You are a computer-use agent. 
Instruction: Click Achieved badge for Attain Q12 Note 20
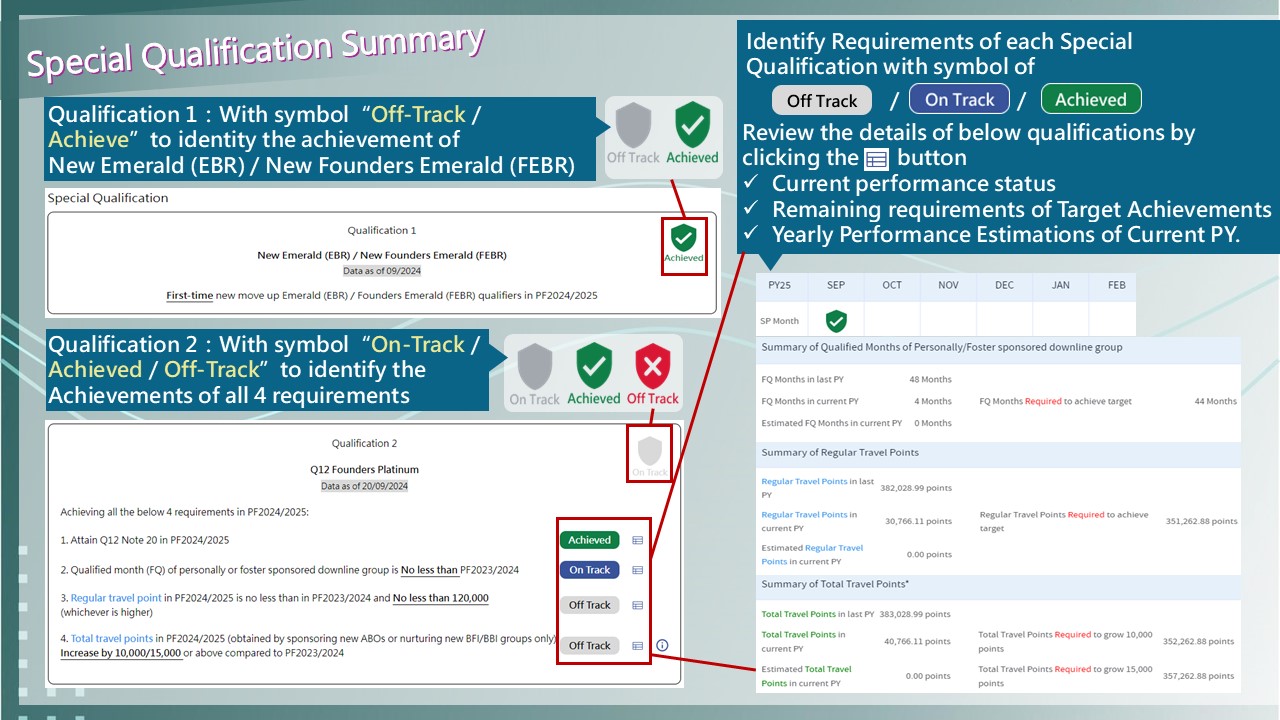(589, 540)
